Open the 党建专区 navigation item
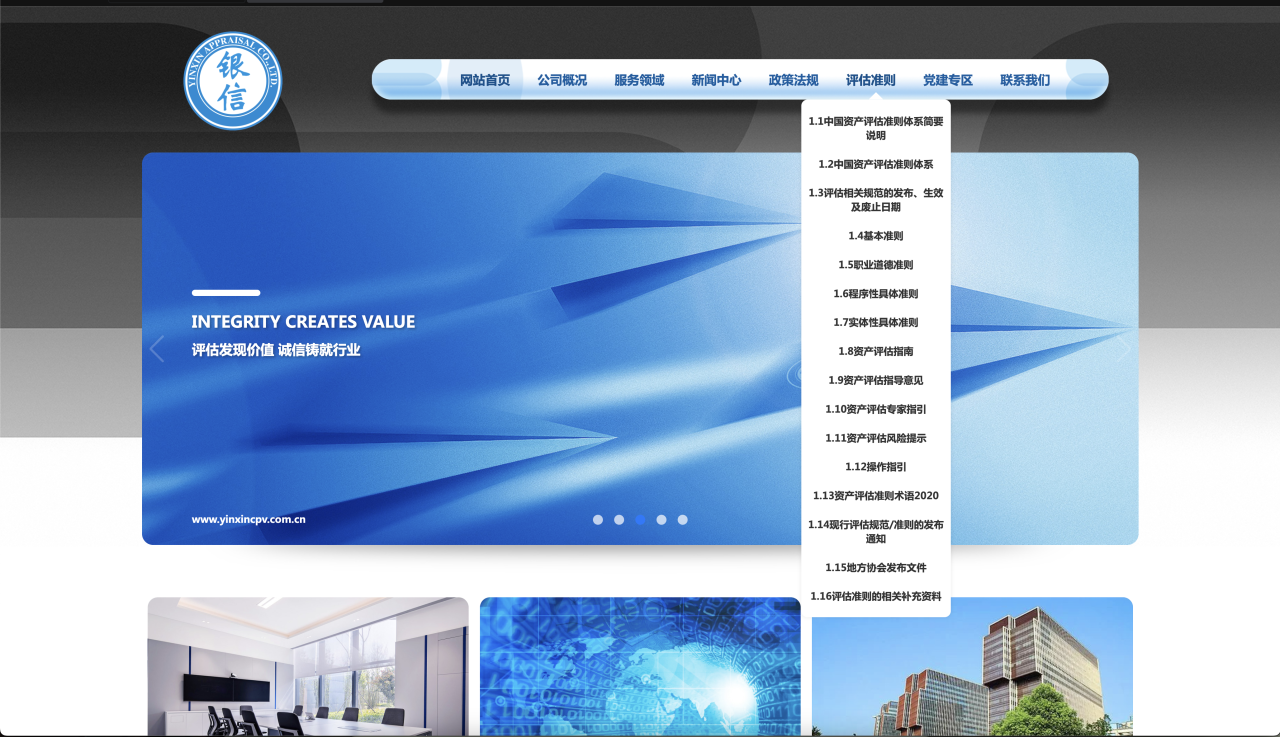 pos(948,80)
